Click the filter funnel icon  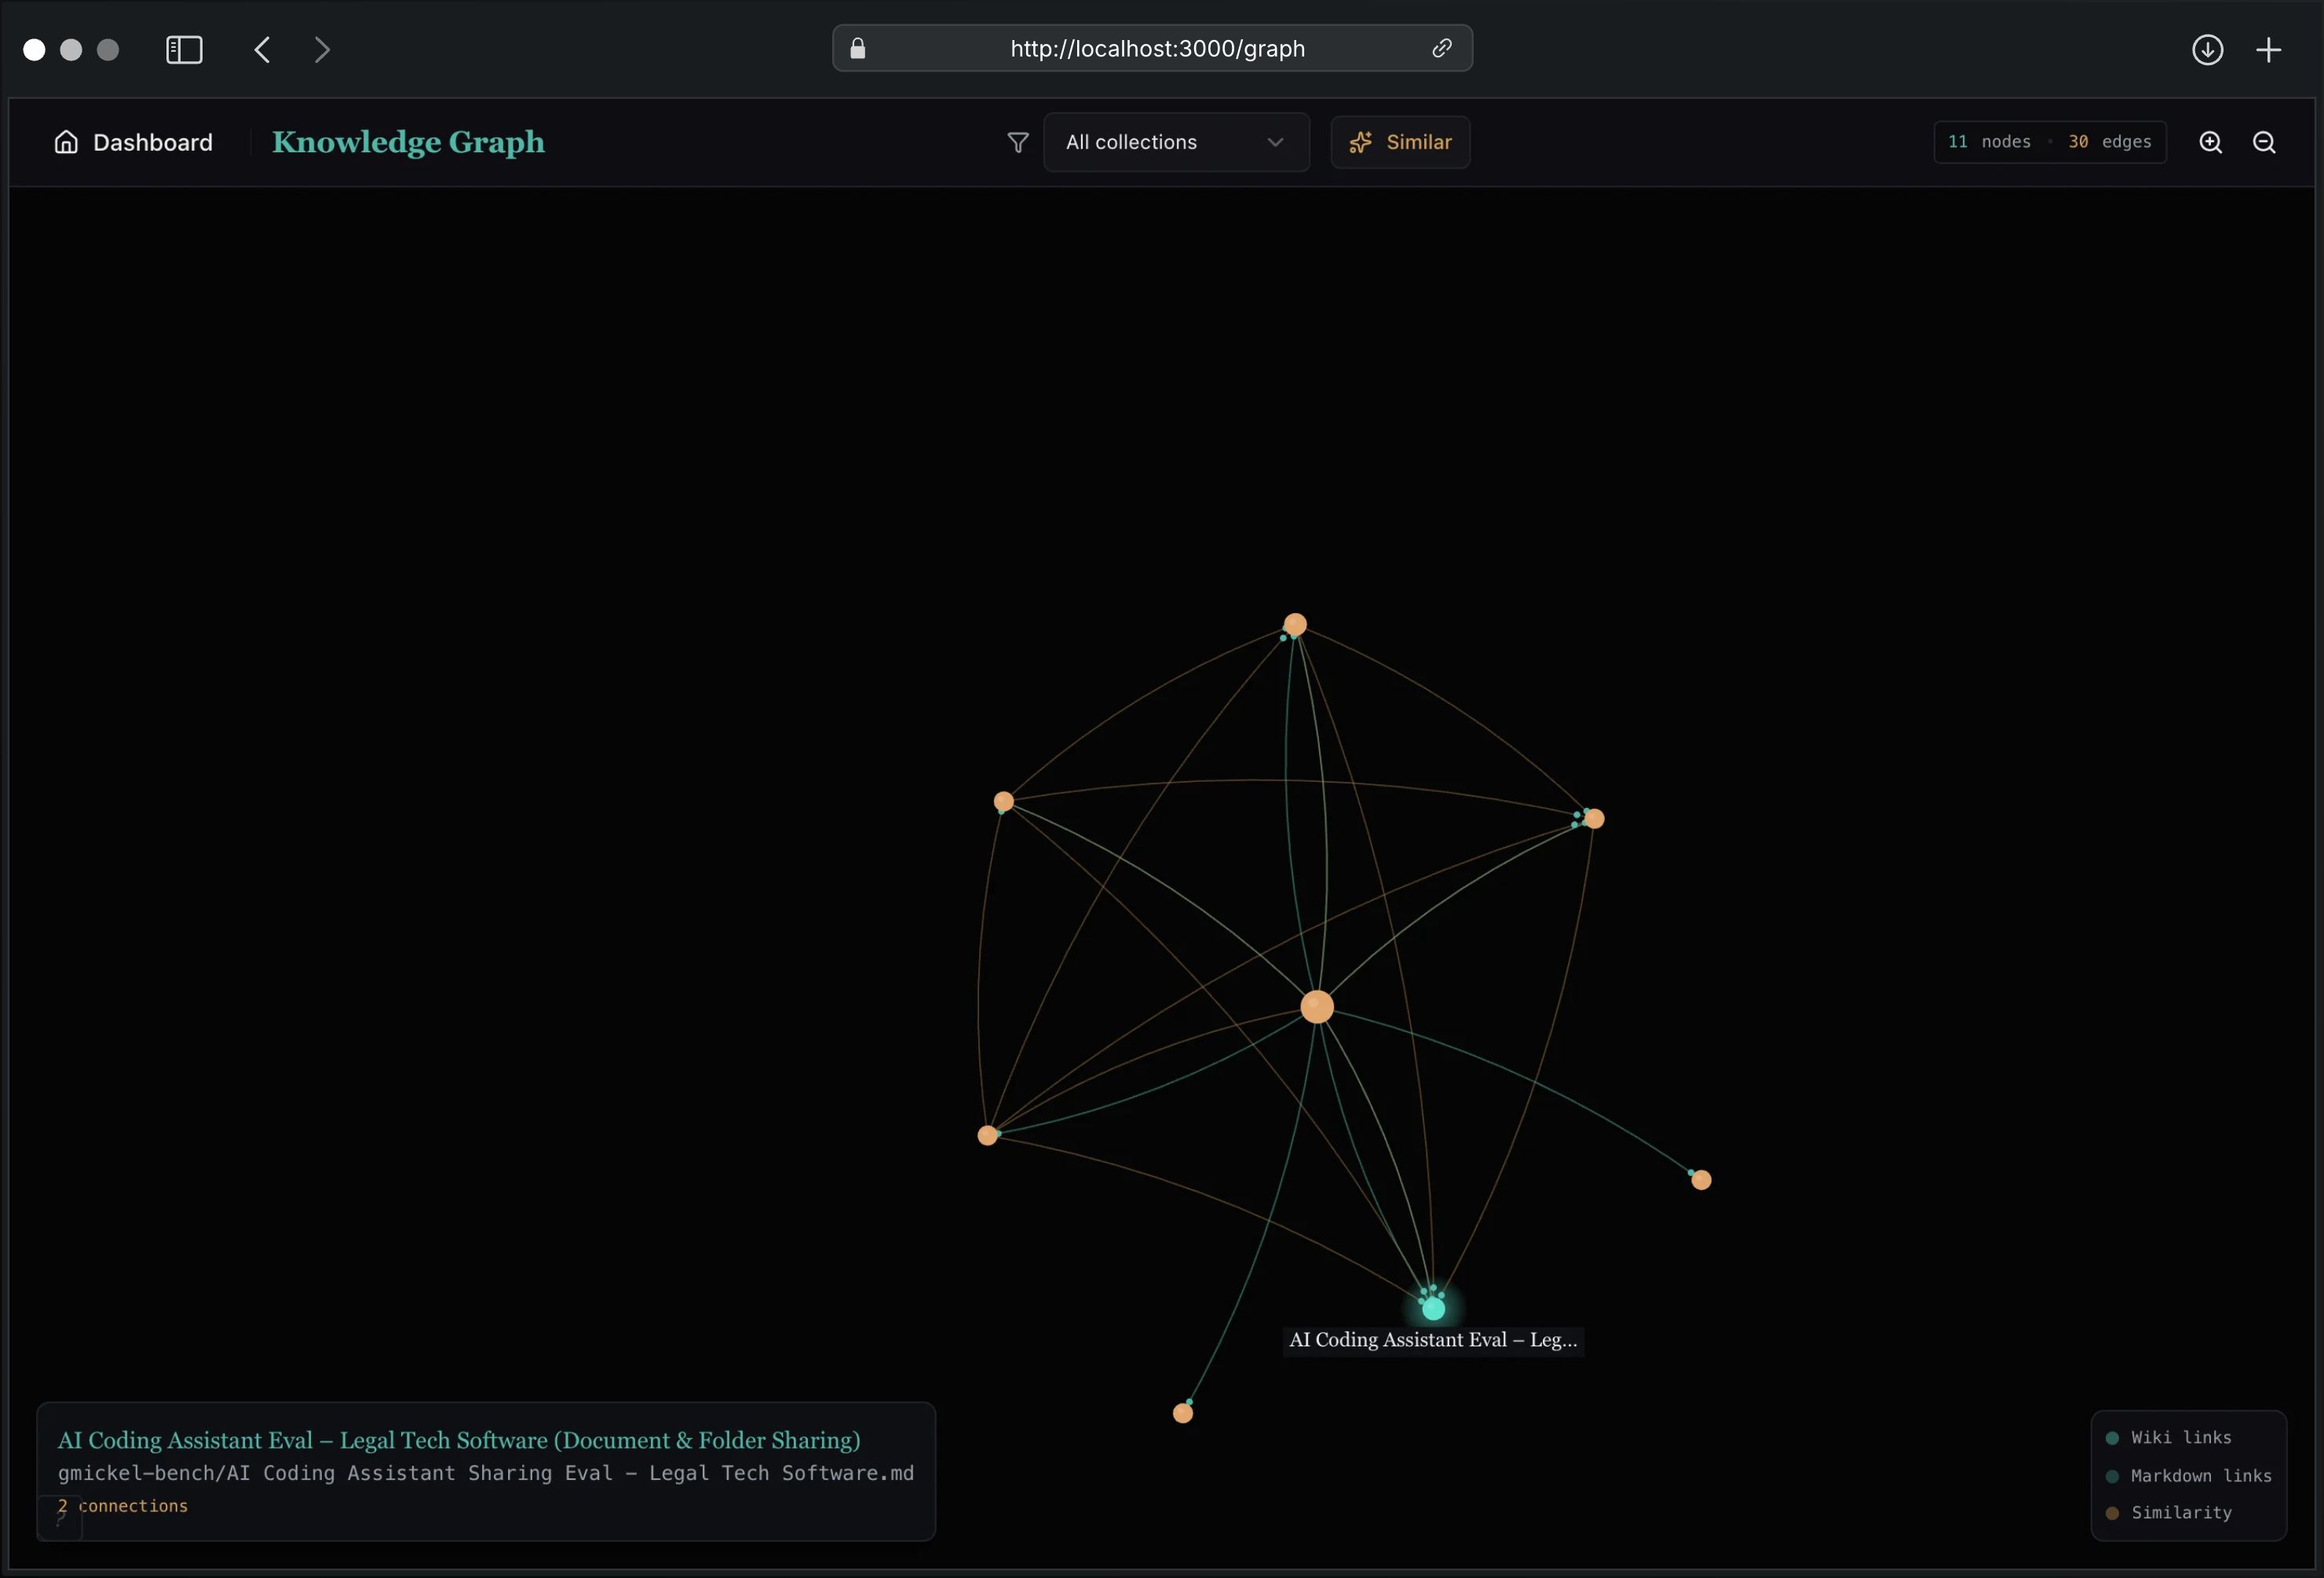1017,142
